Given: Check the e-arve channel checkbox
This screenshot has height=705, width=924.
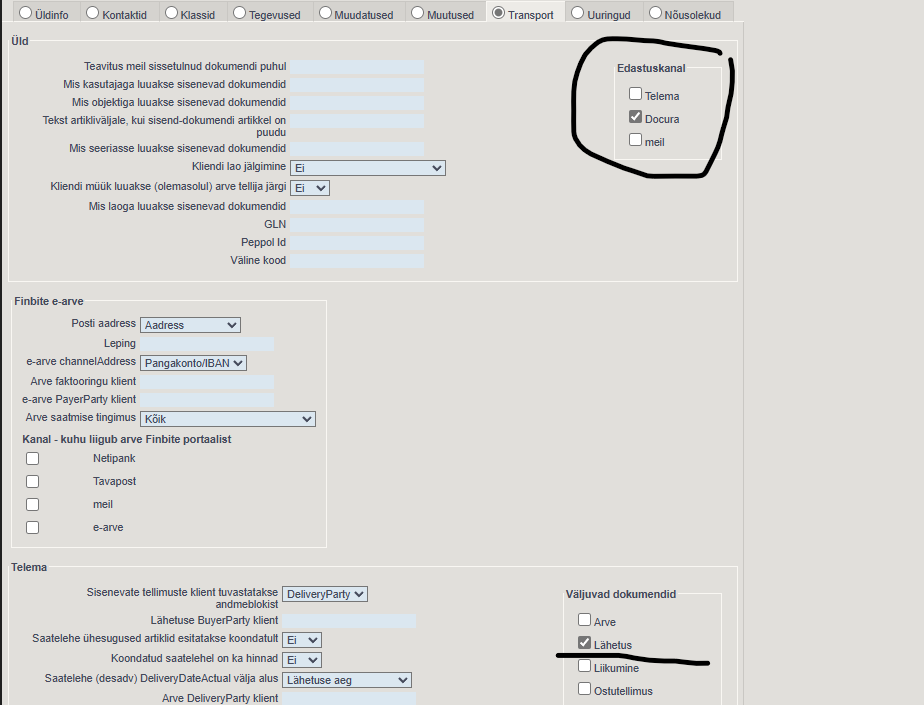Looking at the screenshot, I should tap(32, 528).
